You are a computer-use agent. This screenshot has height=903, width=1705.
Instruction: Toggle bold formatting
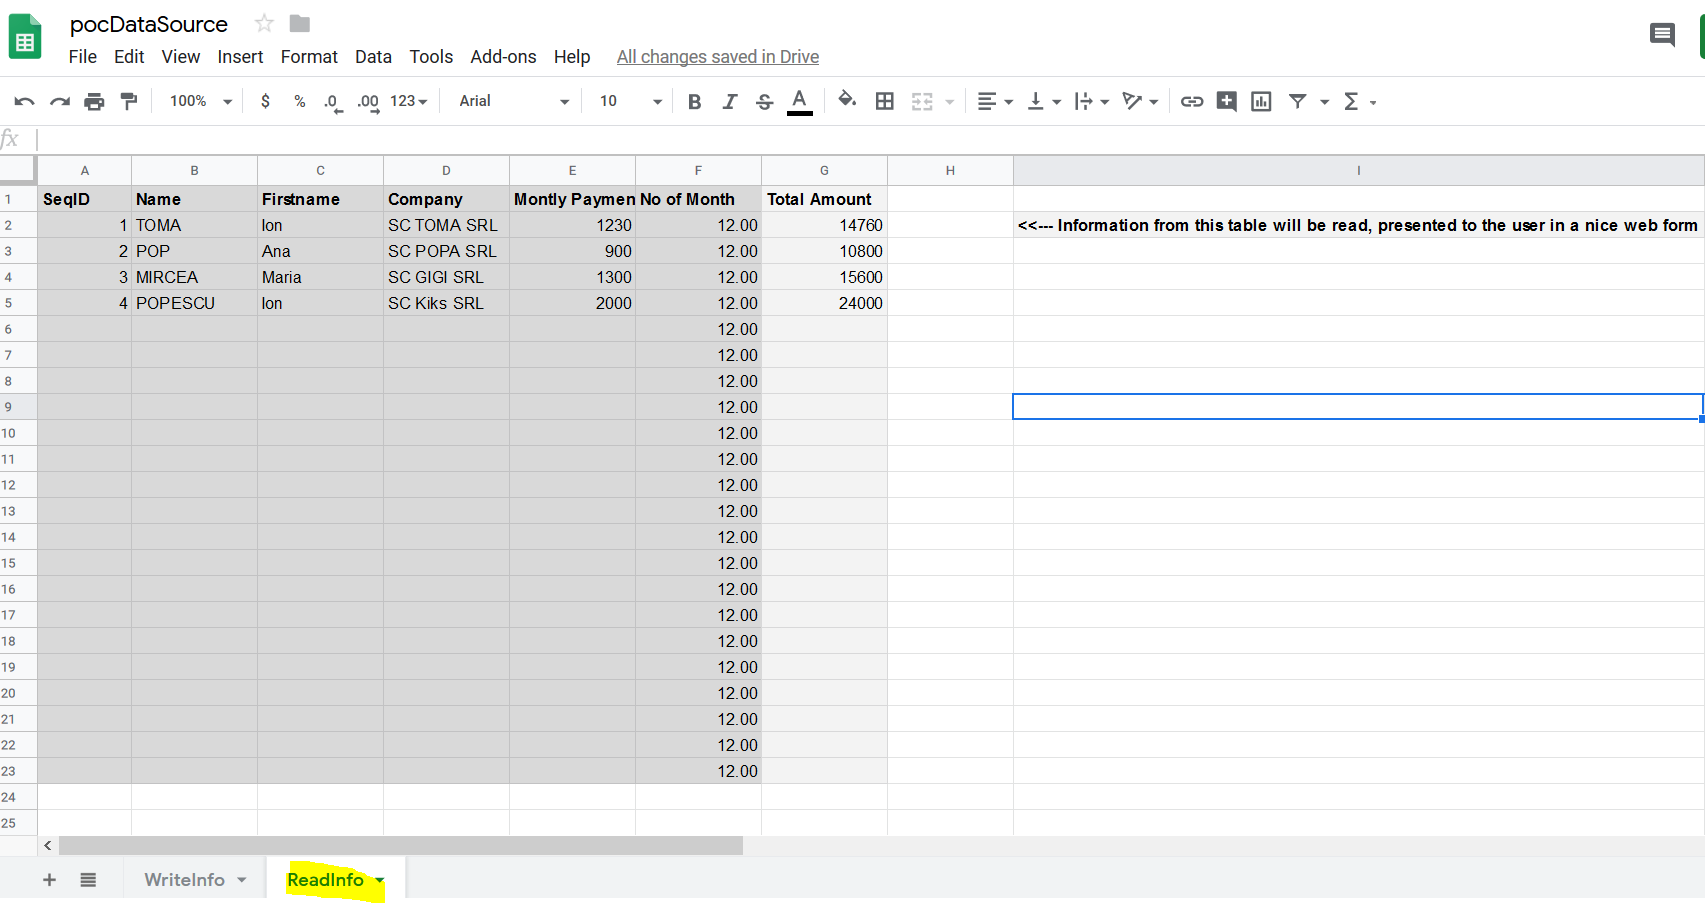tap(694, 101)
